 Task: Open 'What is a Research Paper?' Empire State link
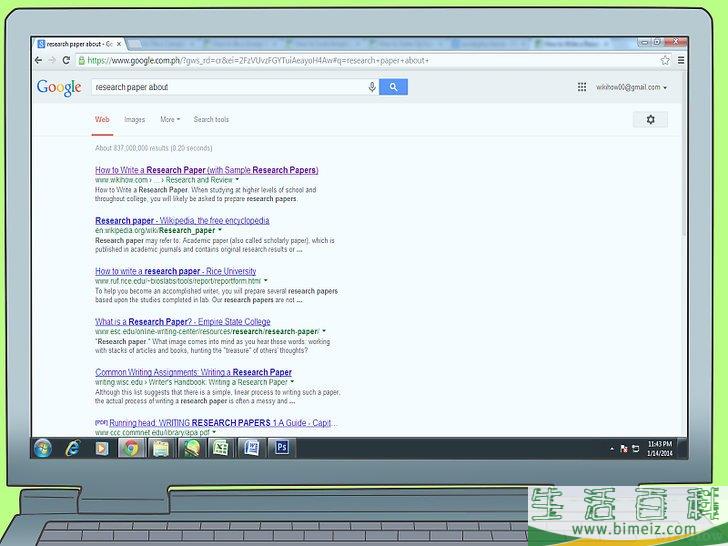(182, 322)
